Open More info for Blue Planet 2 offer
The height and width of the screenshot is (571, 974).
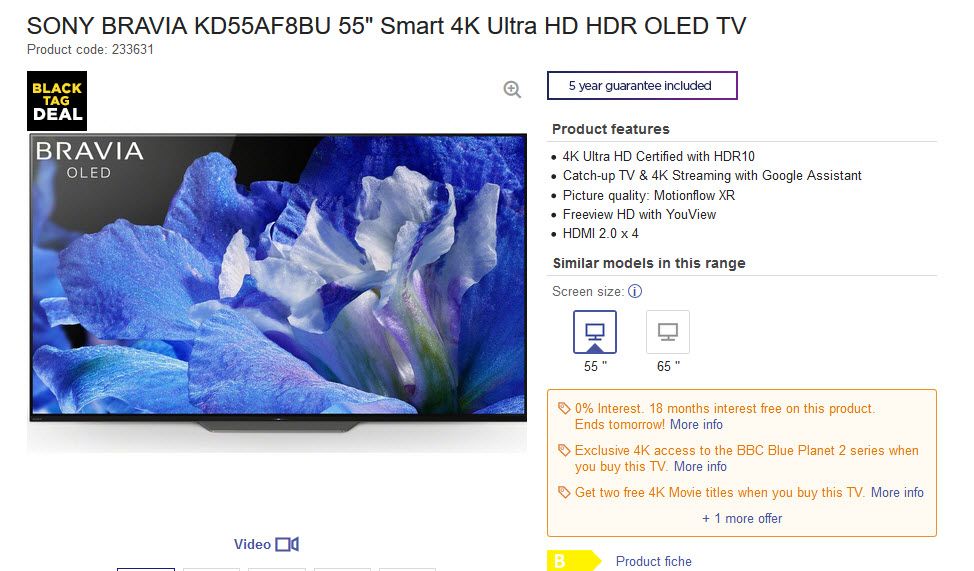point(700,467)
